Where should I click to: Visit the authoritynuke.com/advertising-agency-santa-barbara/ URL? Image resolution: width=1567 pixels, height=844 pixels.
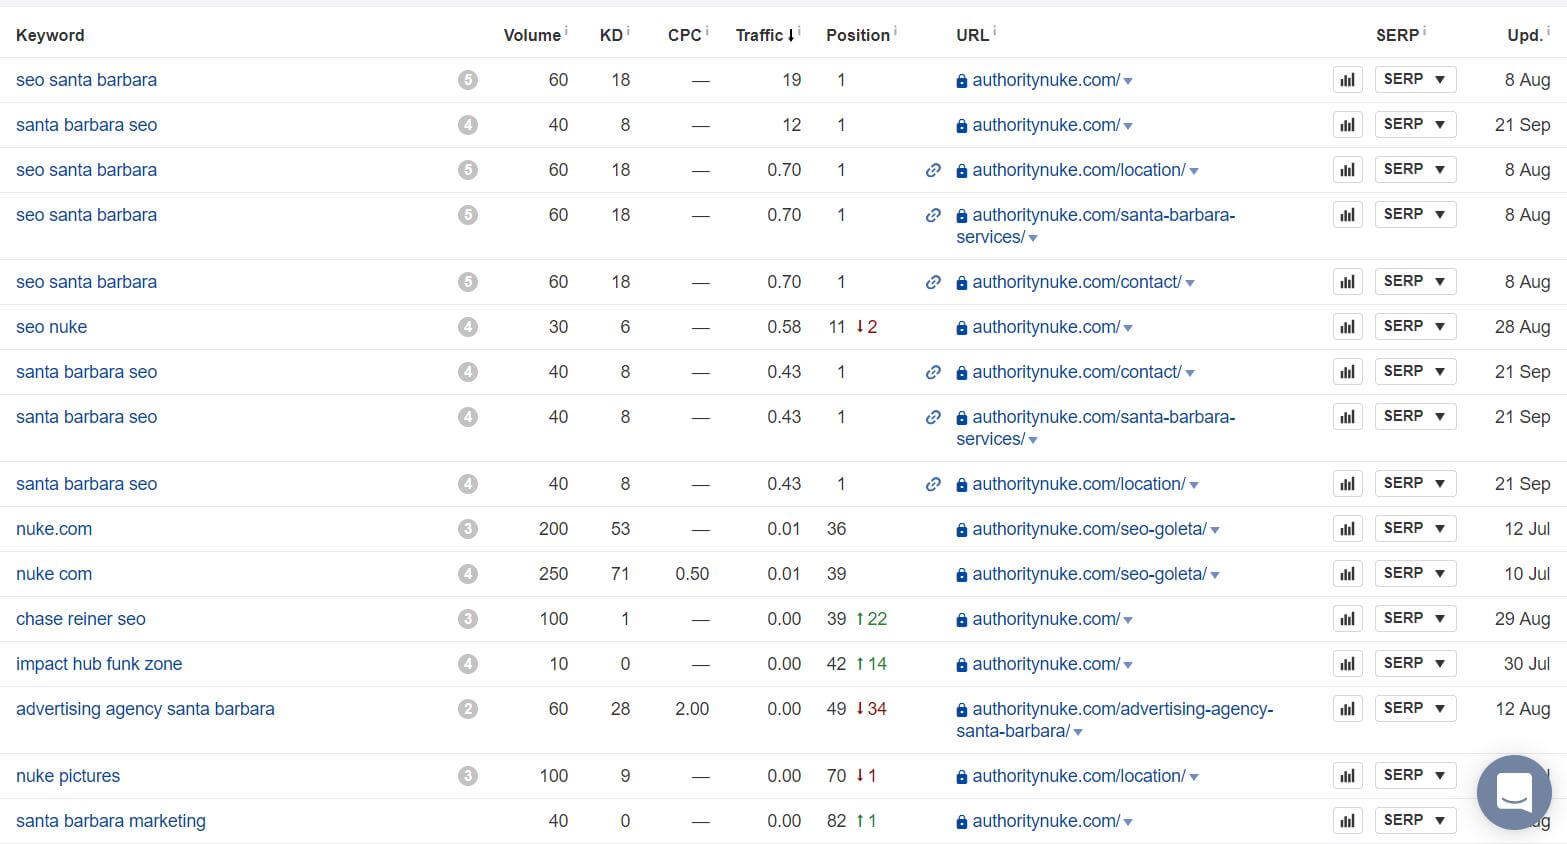[x=1114, y=720]
